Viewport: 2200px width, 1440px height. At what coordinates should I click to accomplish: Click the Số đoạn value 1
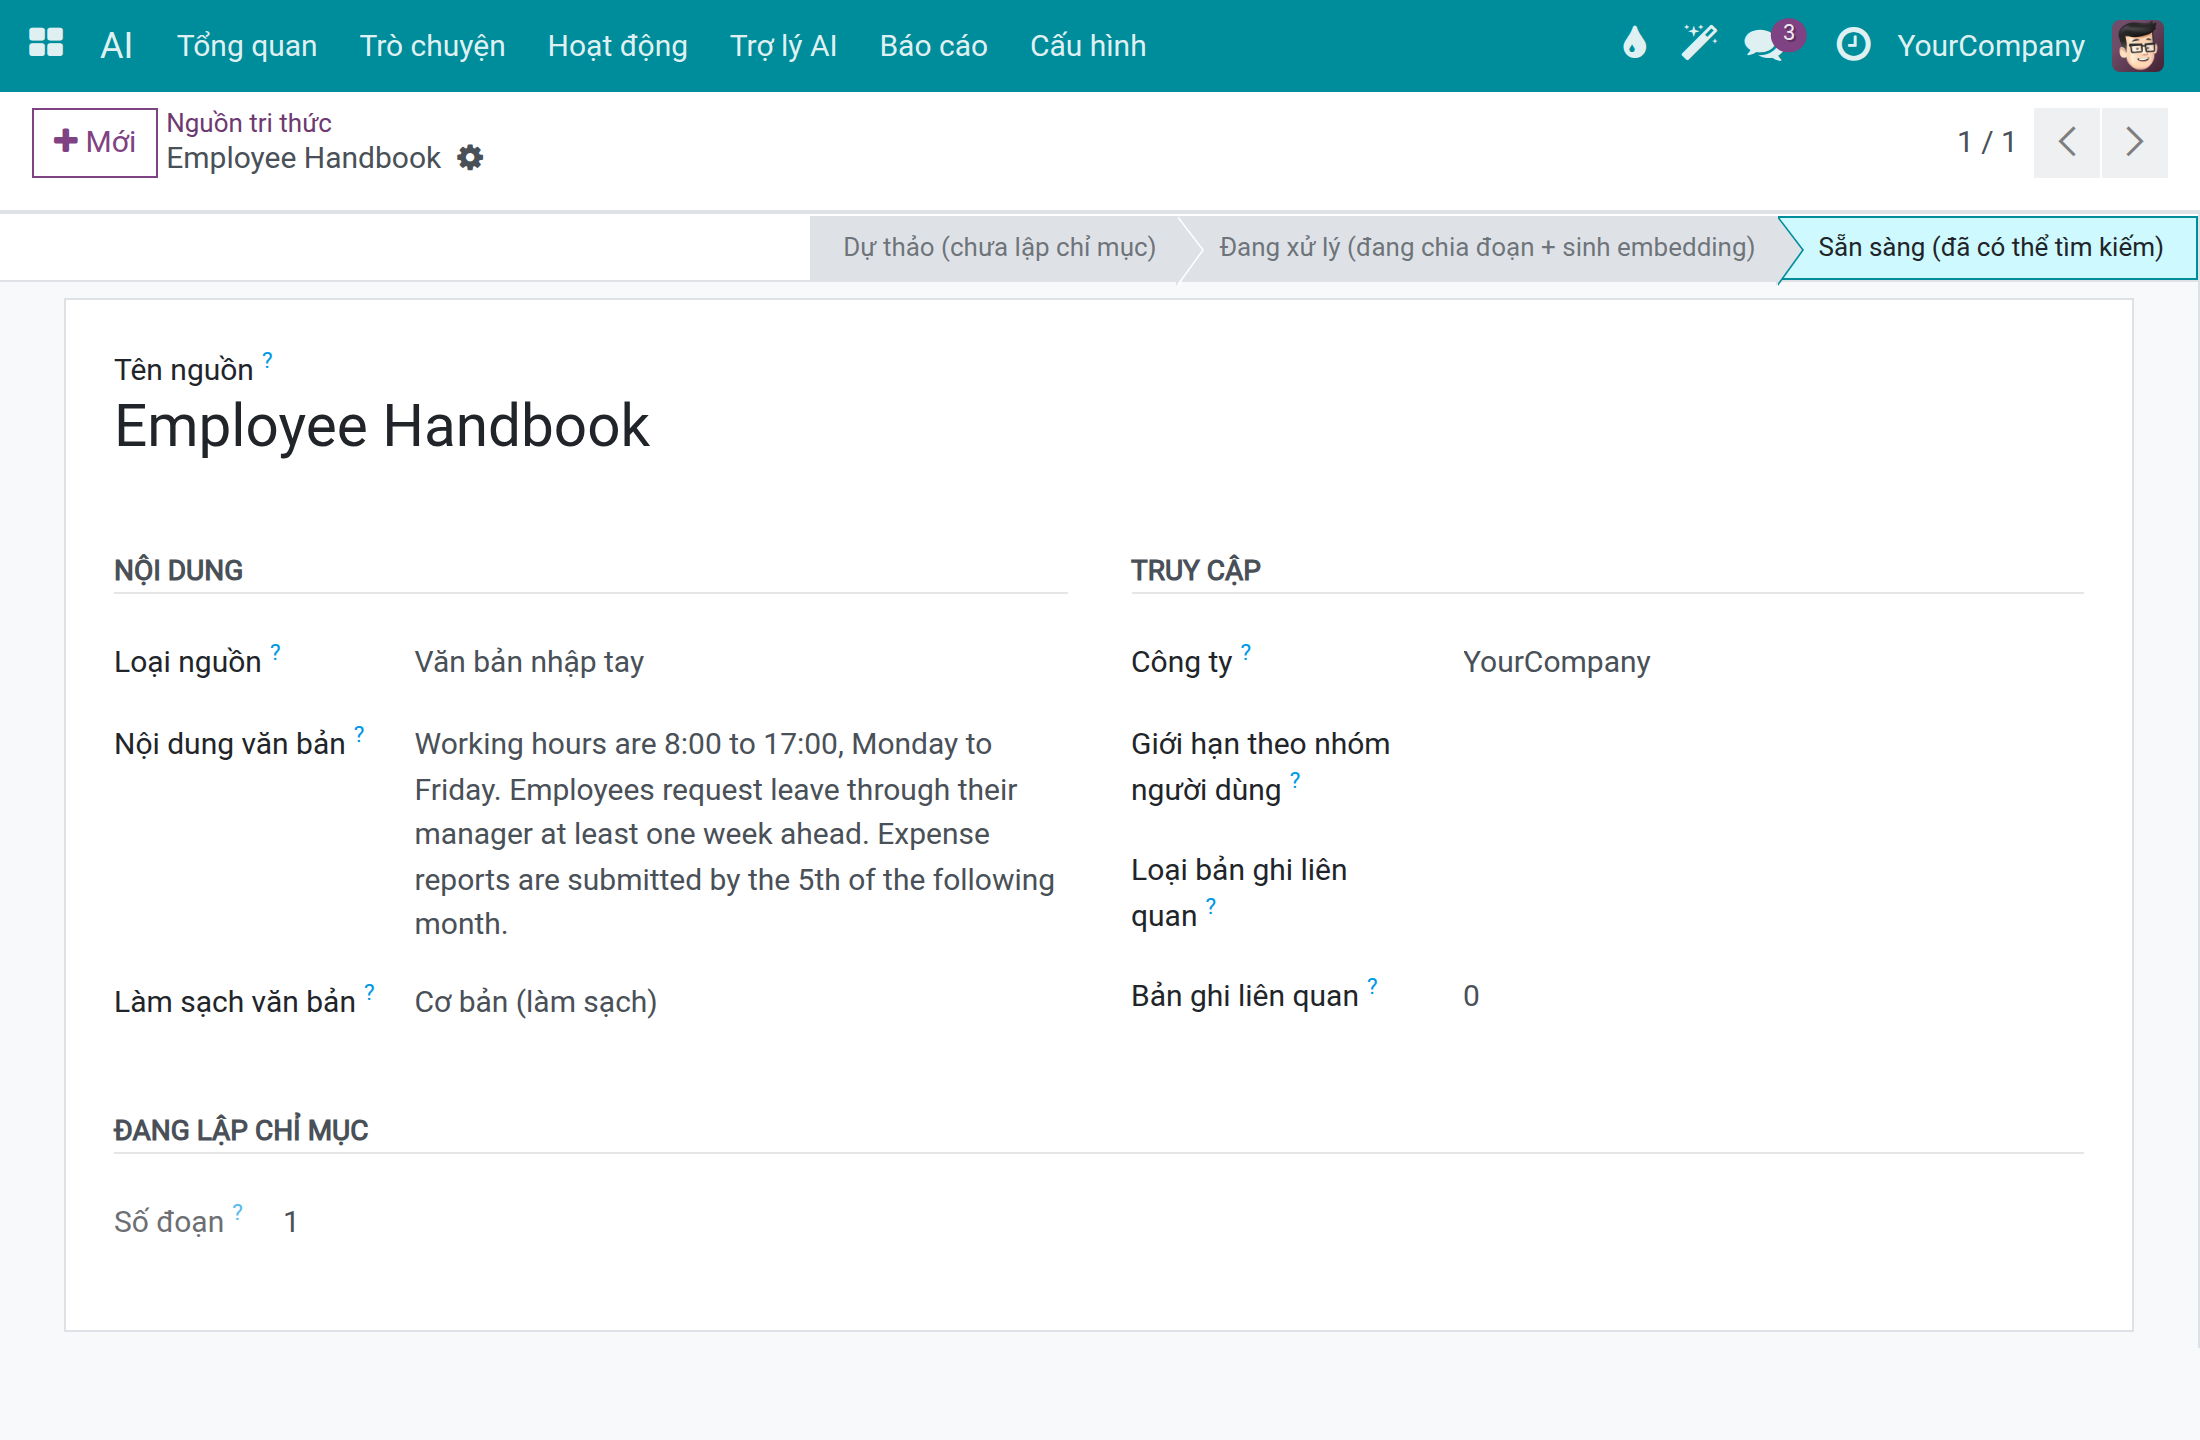(290, 1222)
